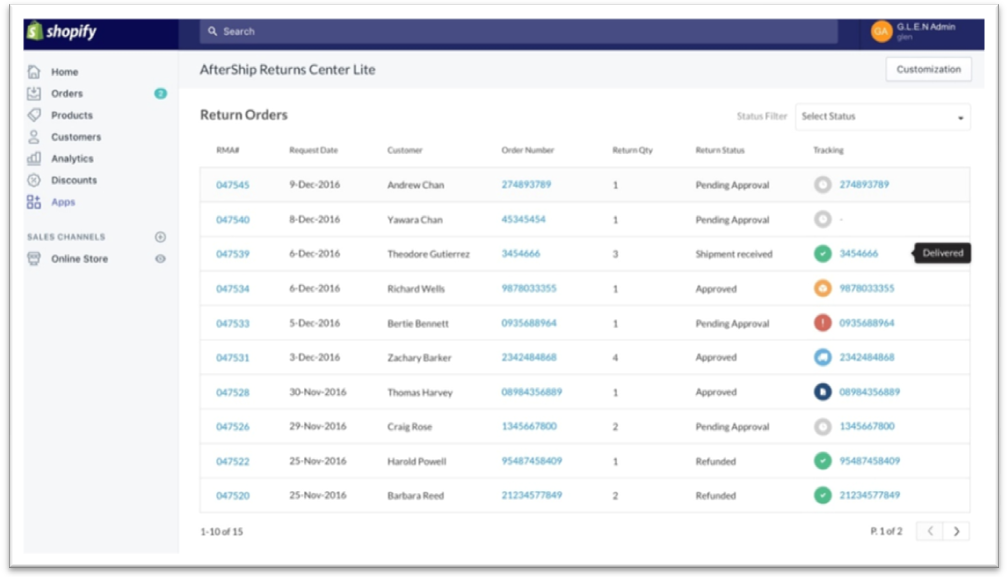1008x577 pixels.
Task: Open RMA 047520
Action: click(233, 495)
